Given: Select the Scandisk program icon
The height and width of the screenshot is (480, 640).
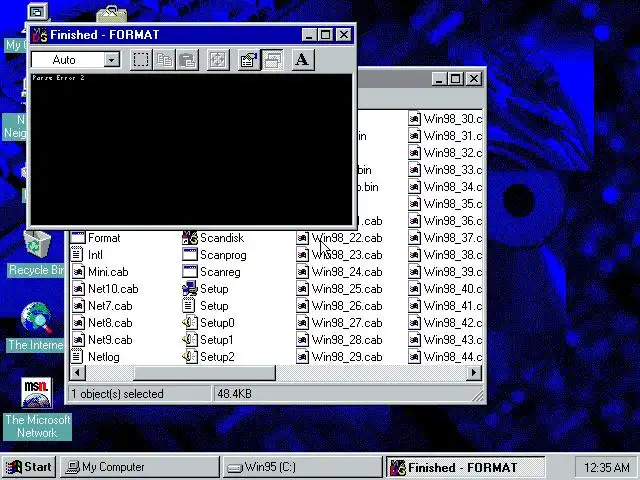Looking at the screenshot, I should (190, 238).
